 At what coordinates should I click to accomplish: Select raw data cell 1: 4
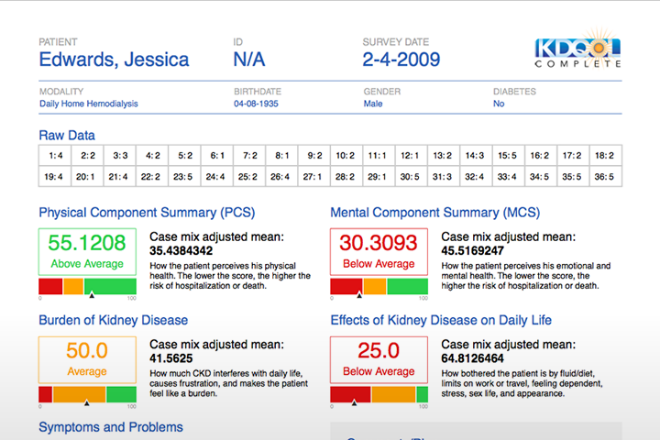click(x=55, y=156)
